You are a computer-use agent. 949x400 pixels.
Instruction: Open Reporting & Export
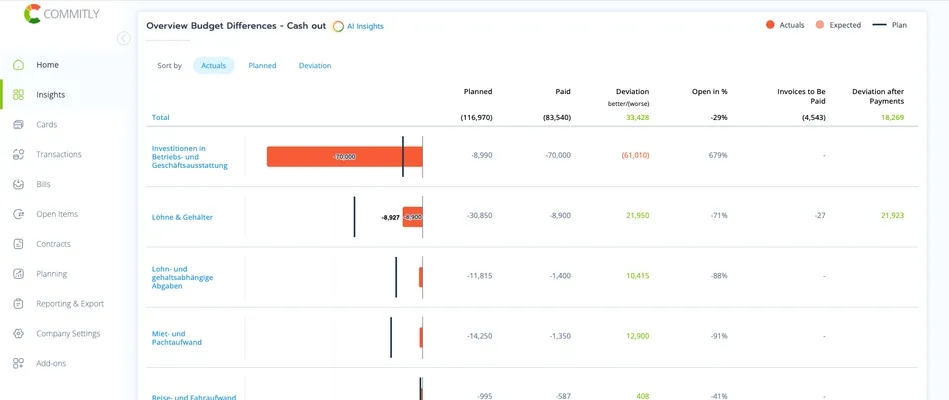point(70,304)
